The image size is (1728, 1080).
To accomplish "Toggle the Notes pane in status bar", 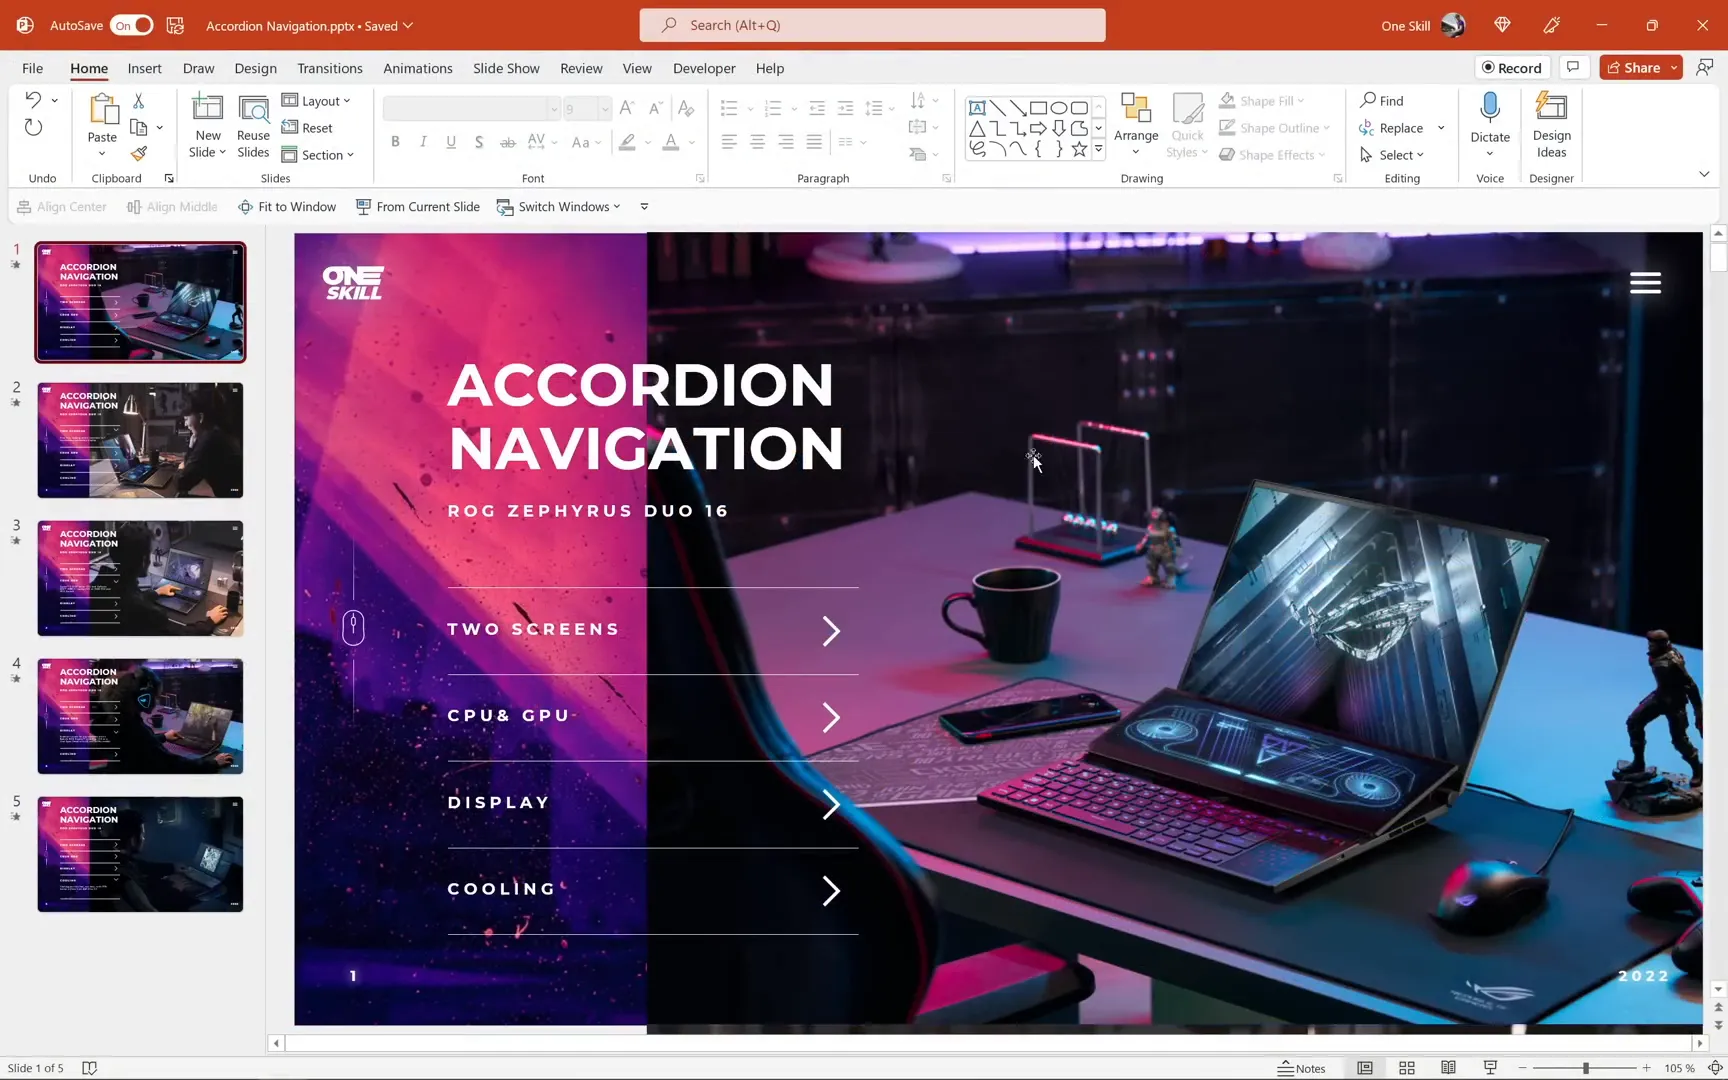I will 1301,1068.
